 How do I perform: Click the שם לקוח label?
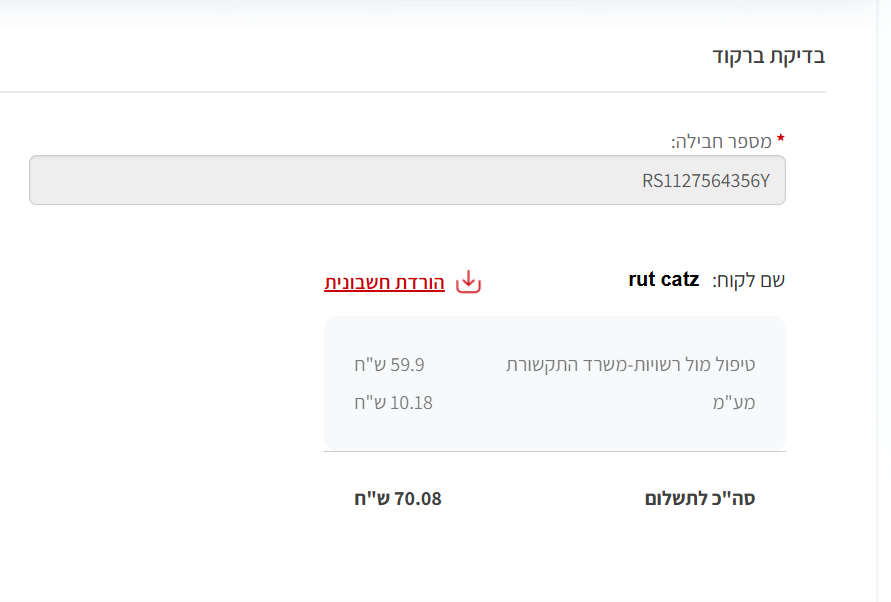point(748,280)
